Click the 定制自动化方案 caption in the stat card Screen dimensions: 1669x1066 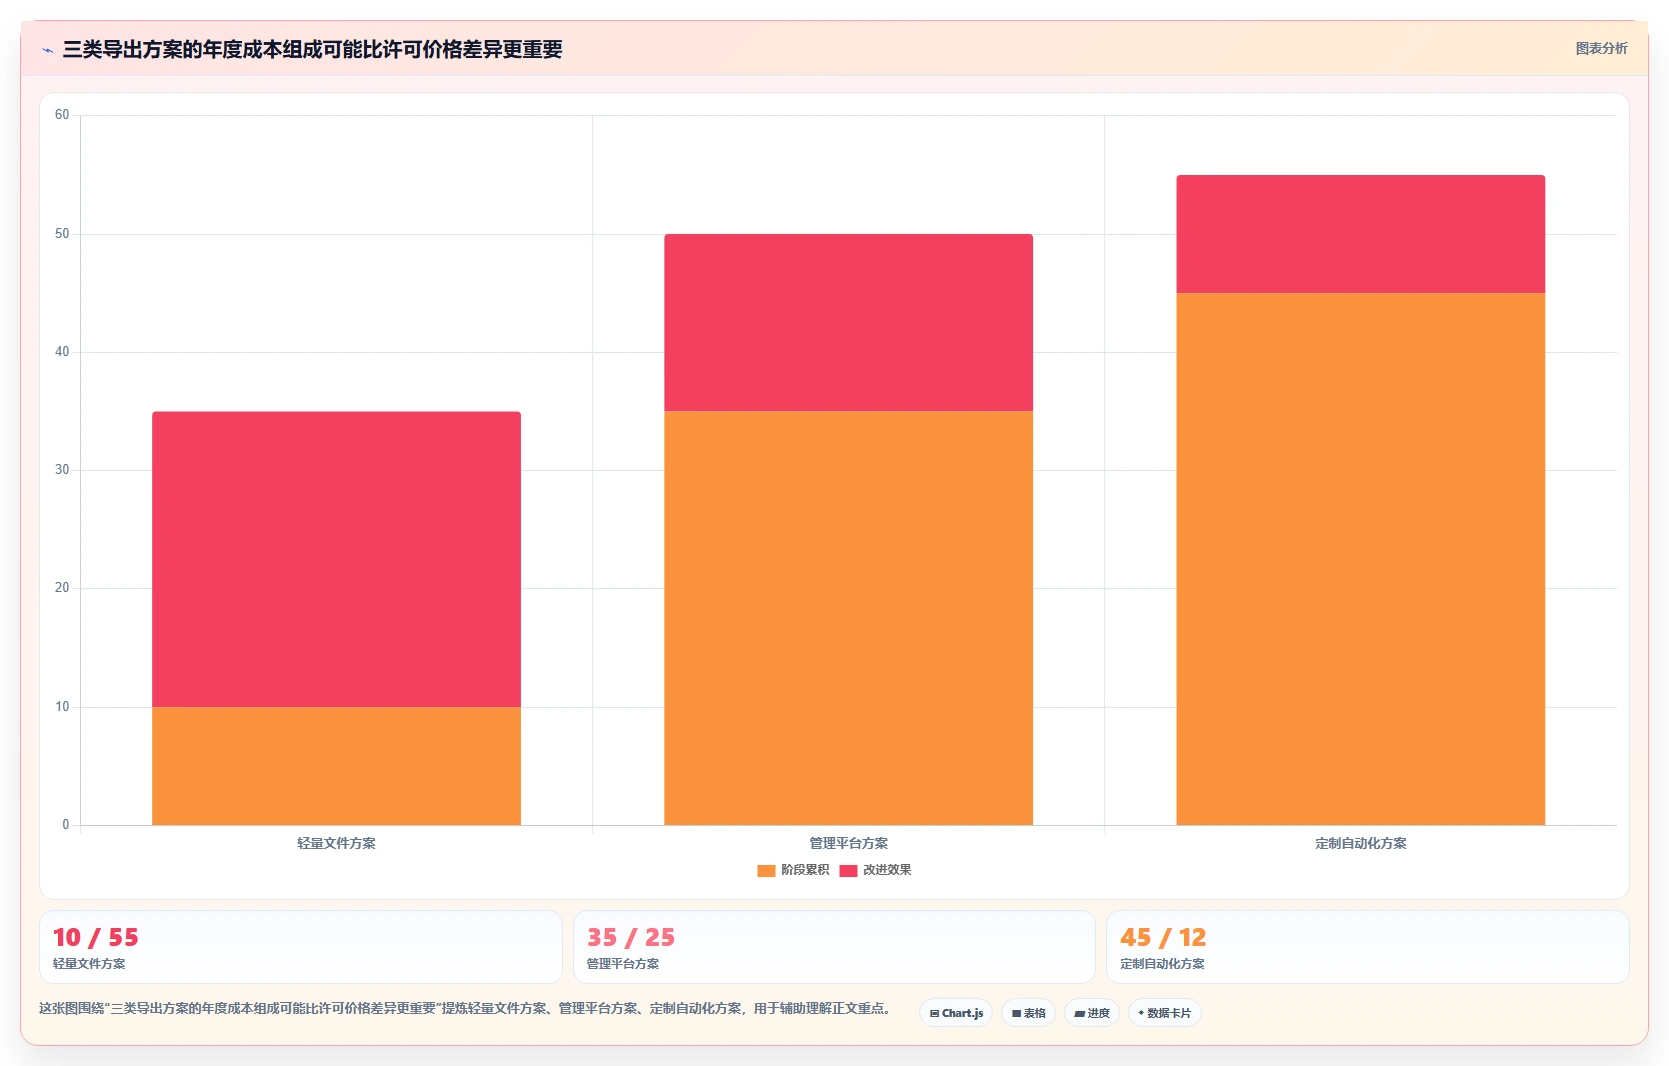tap(1162, 964)
